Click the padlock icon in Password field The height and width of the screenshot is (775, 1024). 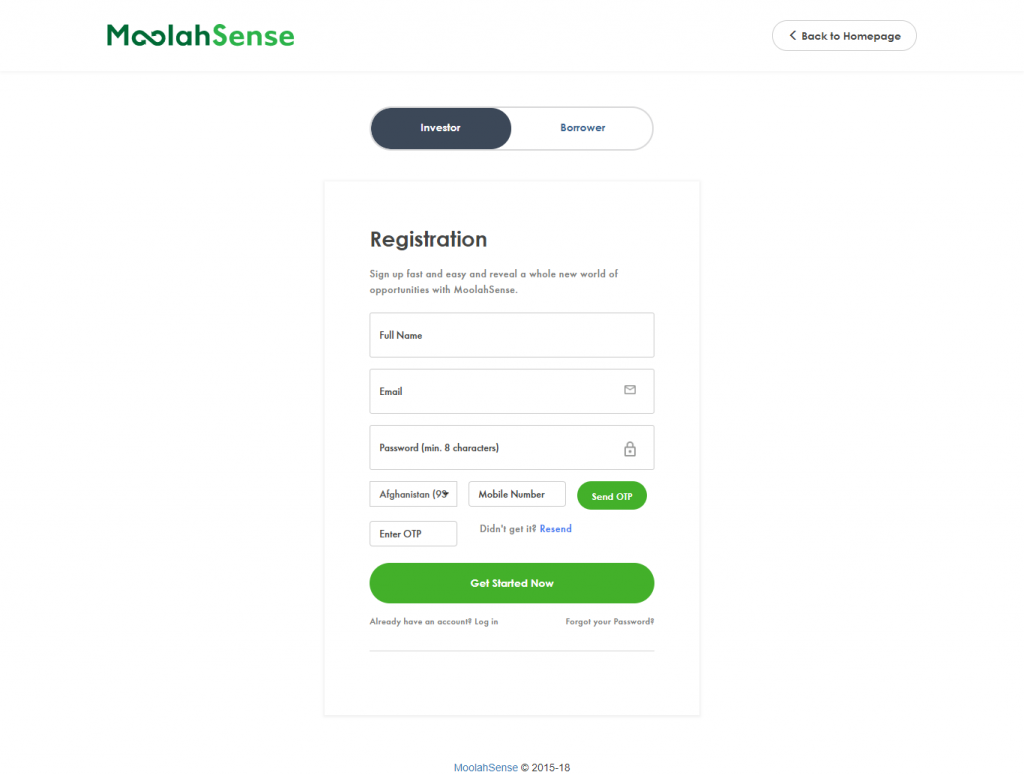(x=630, y=449)
